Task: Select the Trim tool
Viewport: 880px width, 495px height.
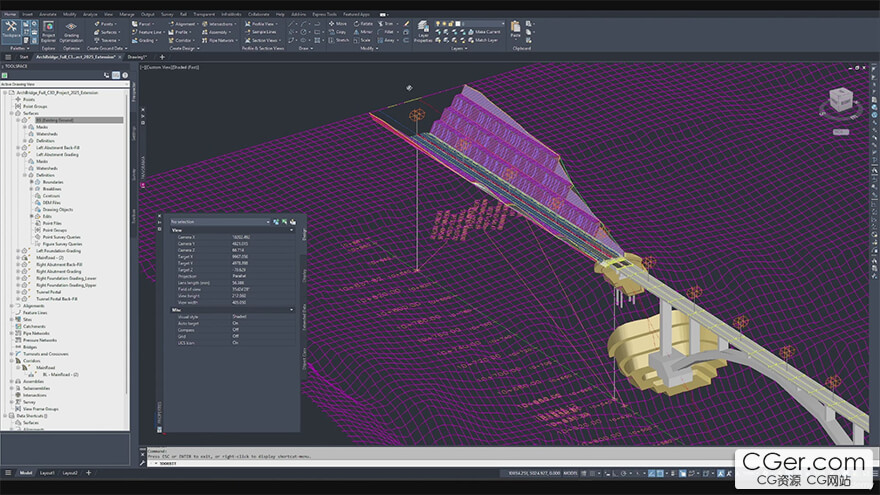Action: (x=386, y=24)
